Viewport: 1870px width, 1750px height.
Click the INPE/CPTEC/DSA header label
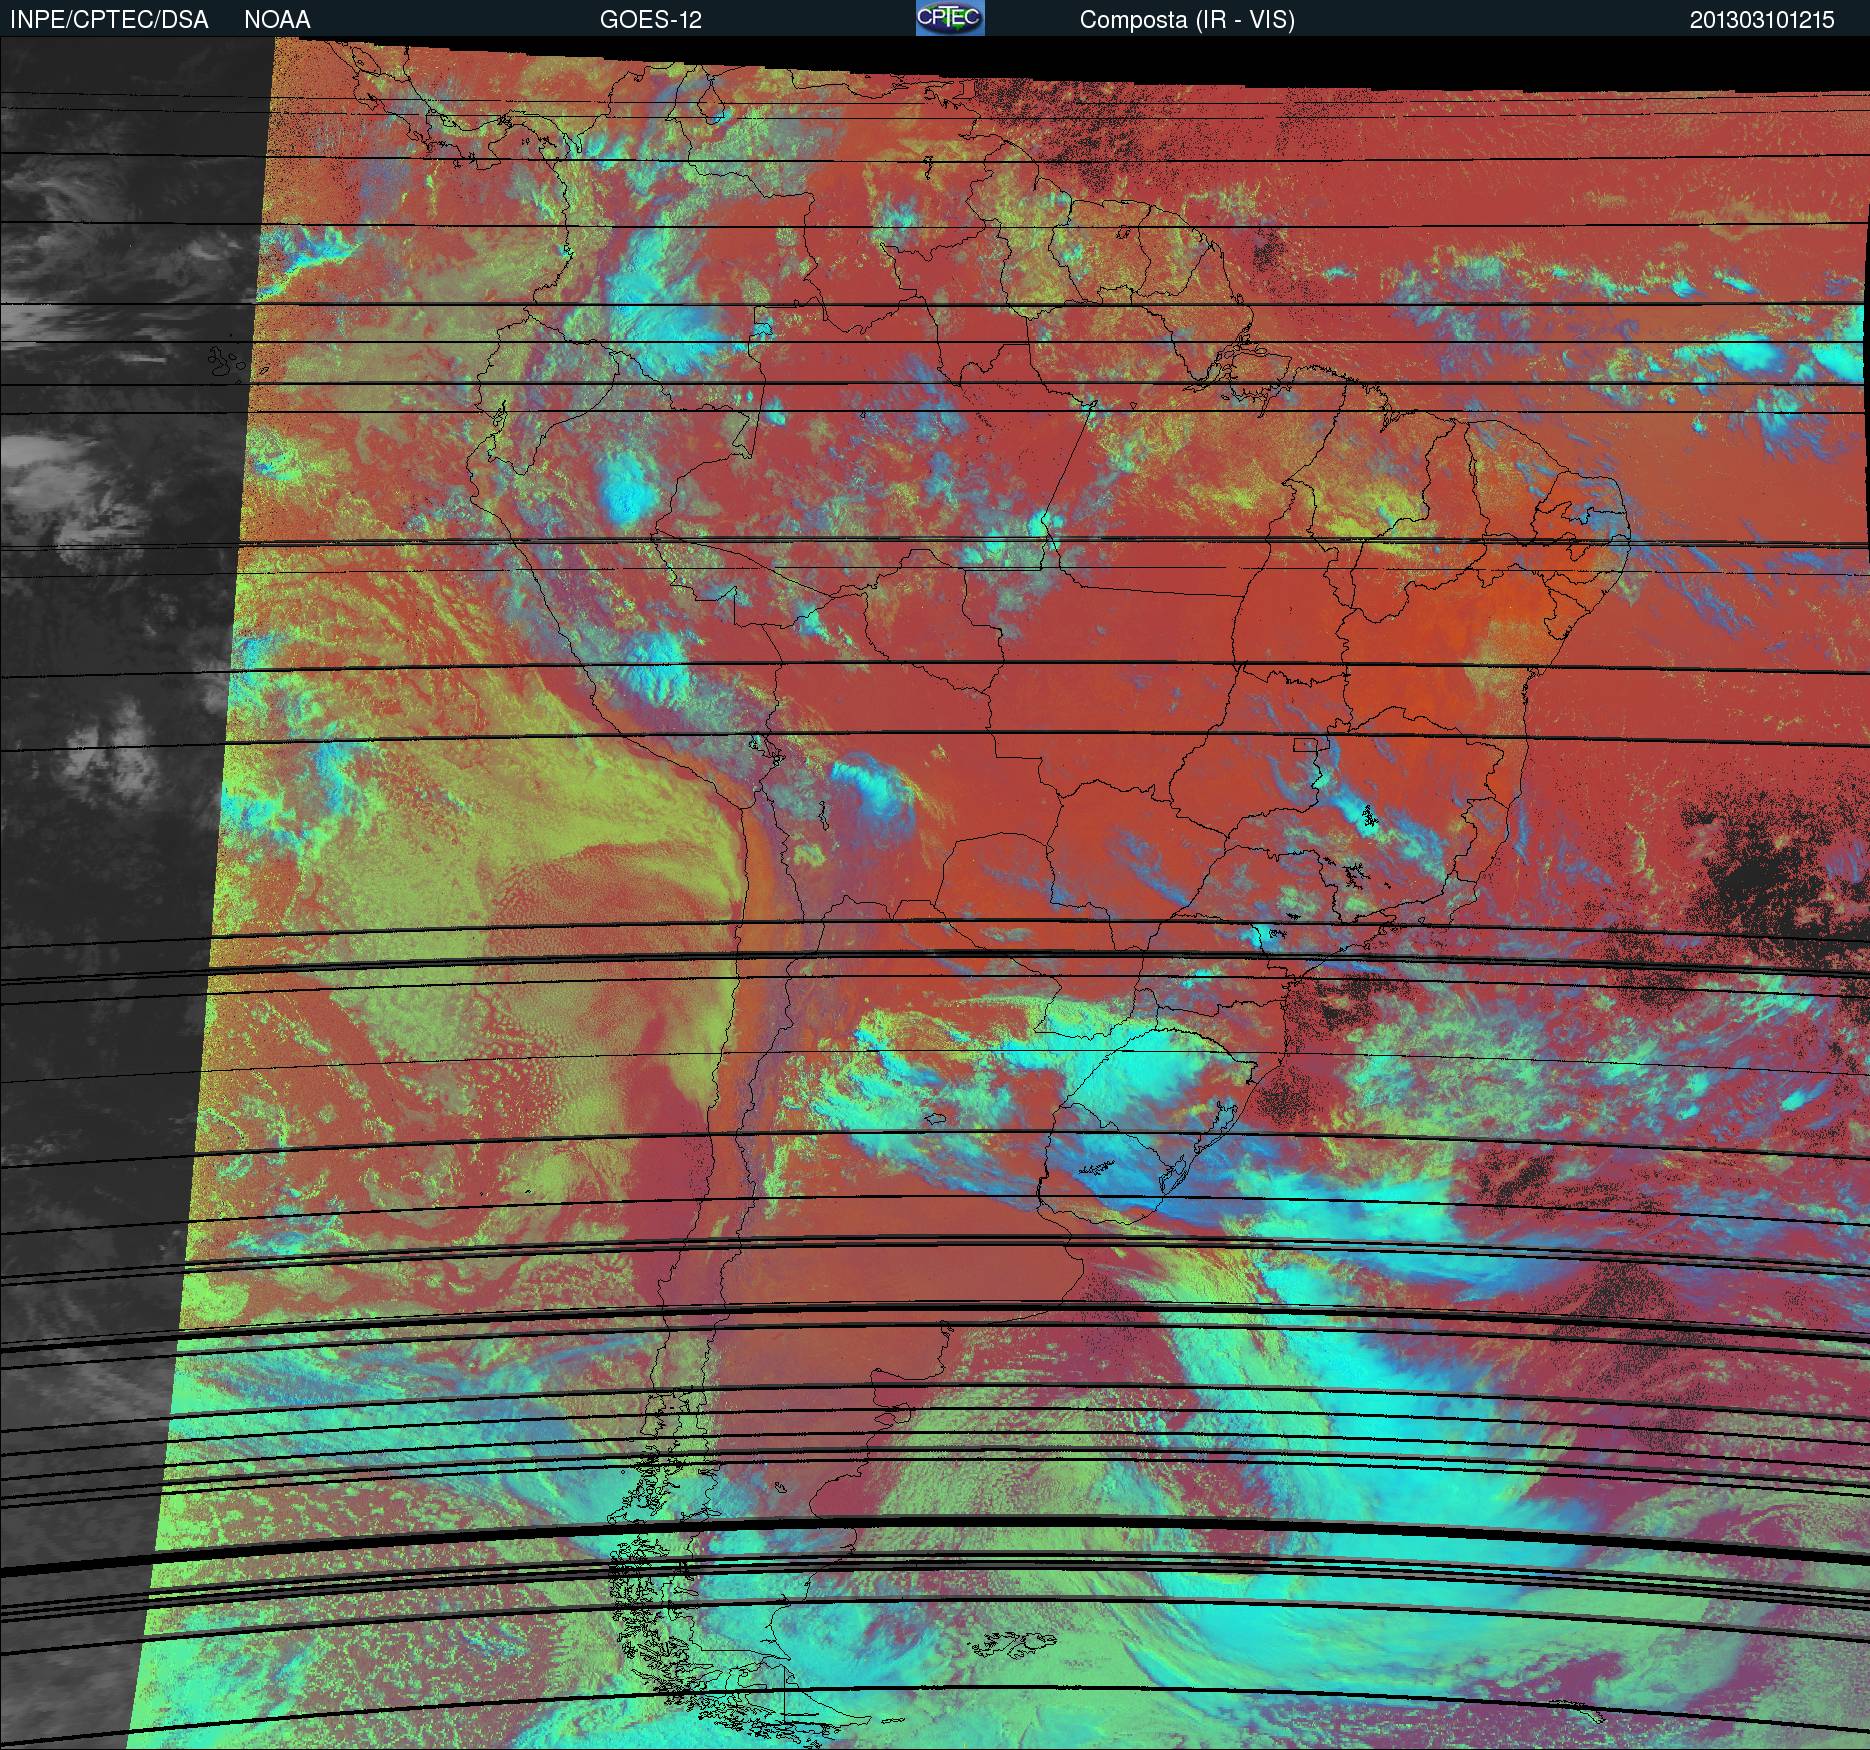(x=109, y=19)
